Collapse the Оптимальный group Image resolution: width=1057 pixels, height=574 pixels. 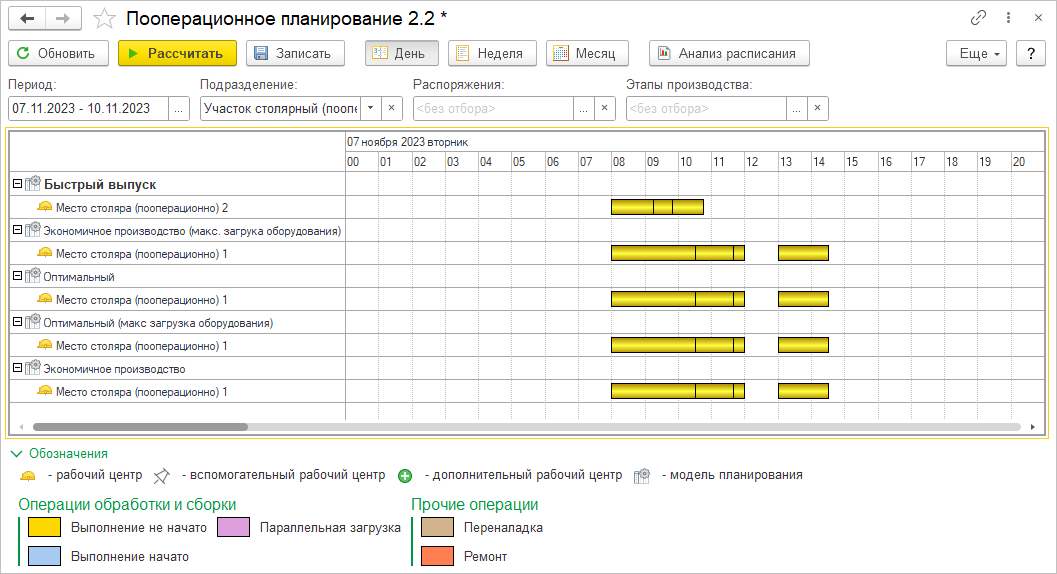point(18,275)
